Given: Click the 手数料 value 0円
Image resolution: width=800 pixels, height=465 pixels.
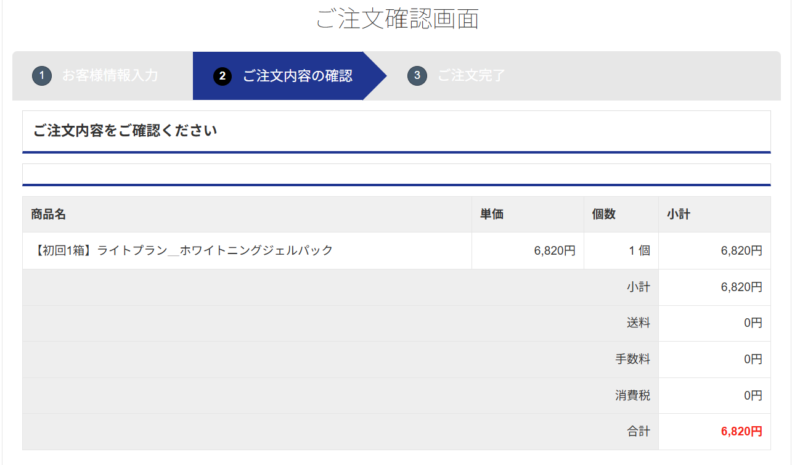Looking at the screenshot, I should (753, 359).
